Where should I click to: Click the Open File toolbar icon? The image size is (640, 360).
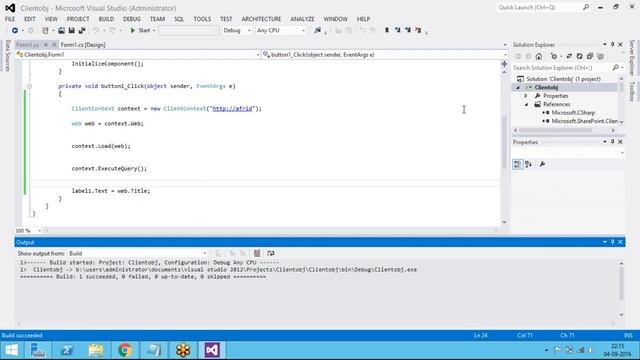click(61, 31)
